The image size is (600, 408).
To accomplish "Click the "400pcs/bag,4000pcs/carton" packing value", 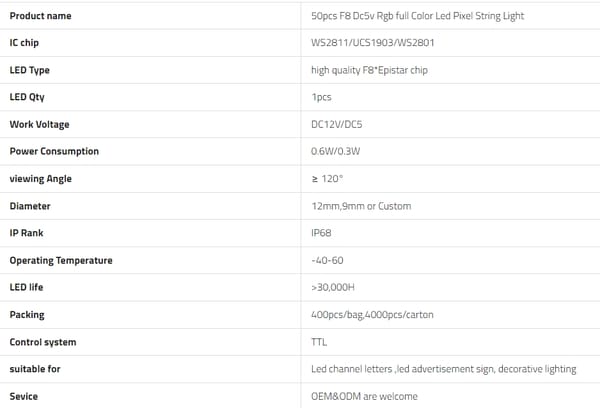I will [373, 314].
